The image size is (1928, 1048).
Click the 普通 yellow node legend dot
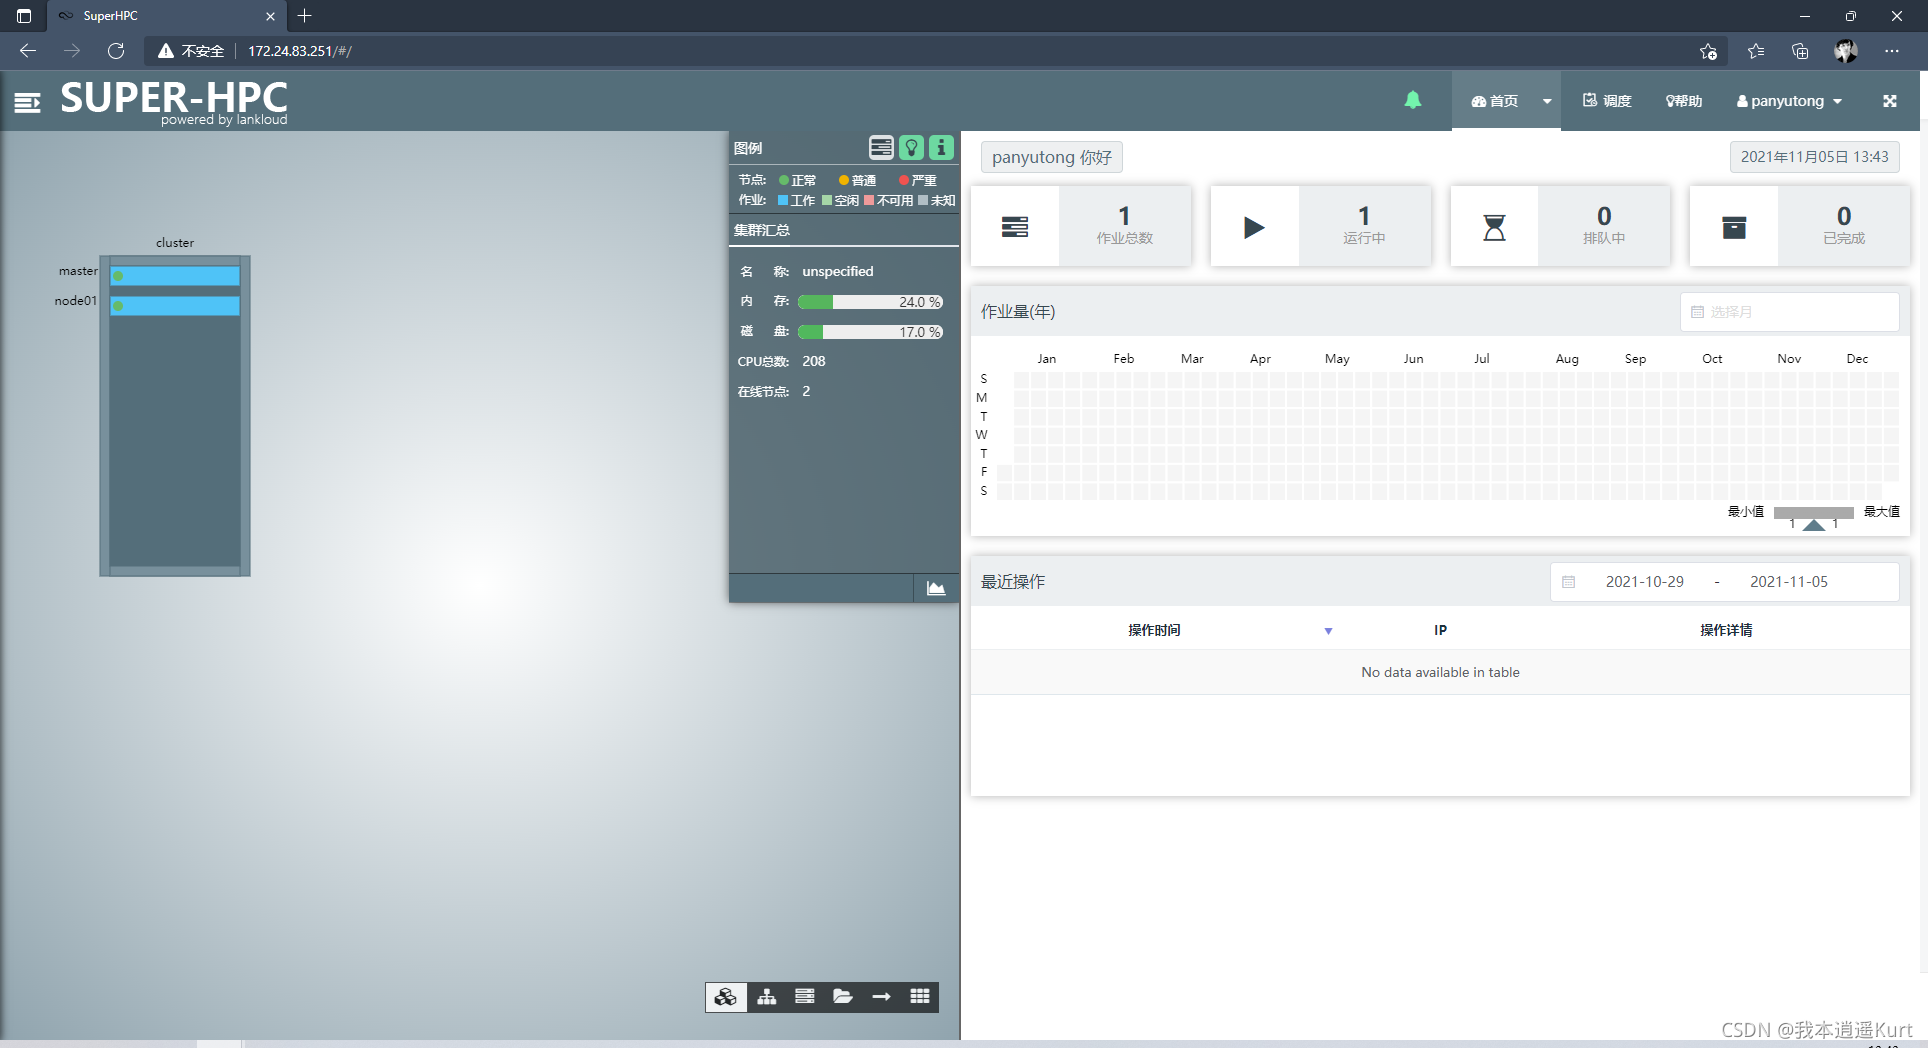844,181
